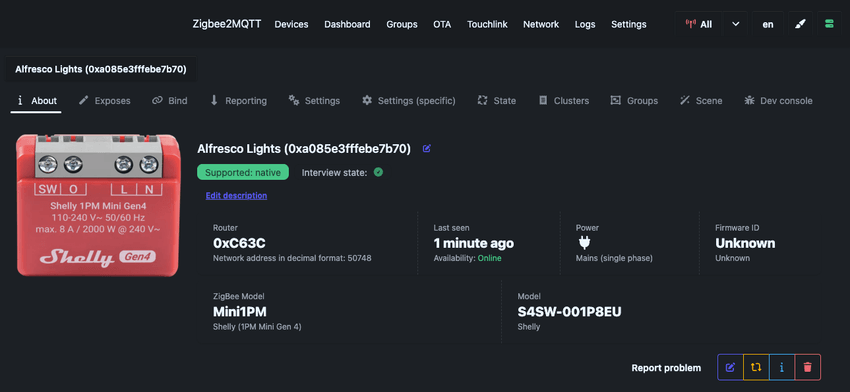Toggle the All permit join button

(699, 24)
